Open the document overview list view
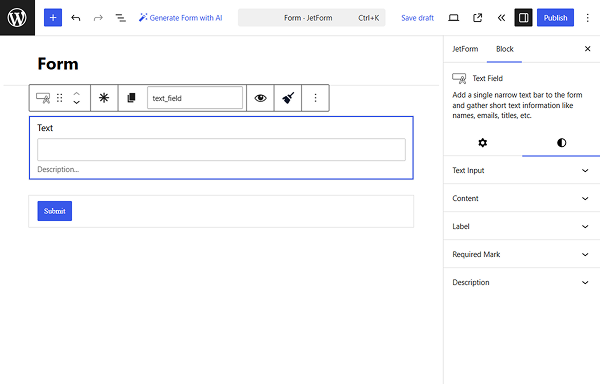Screen dimensions: 600x384 pyautogui.click(x=121, y=18)
